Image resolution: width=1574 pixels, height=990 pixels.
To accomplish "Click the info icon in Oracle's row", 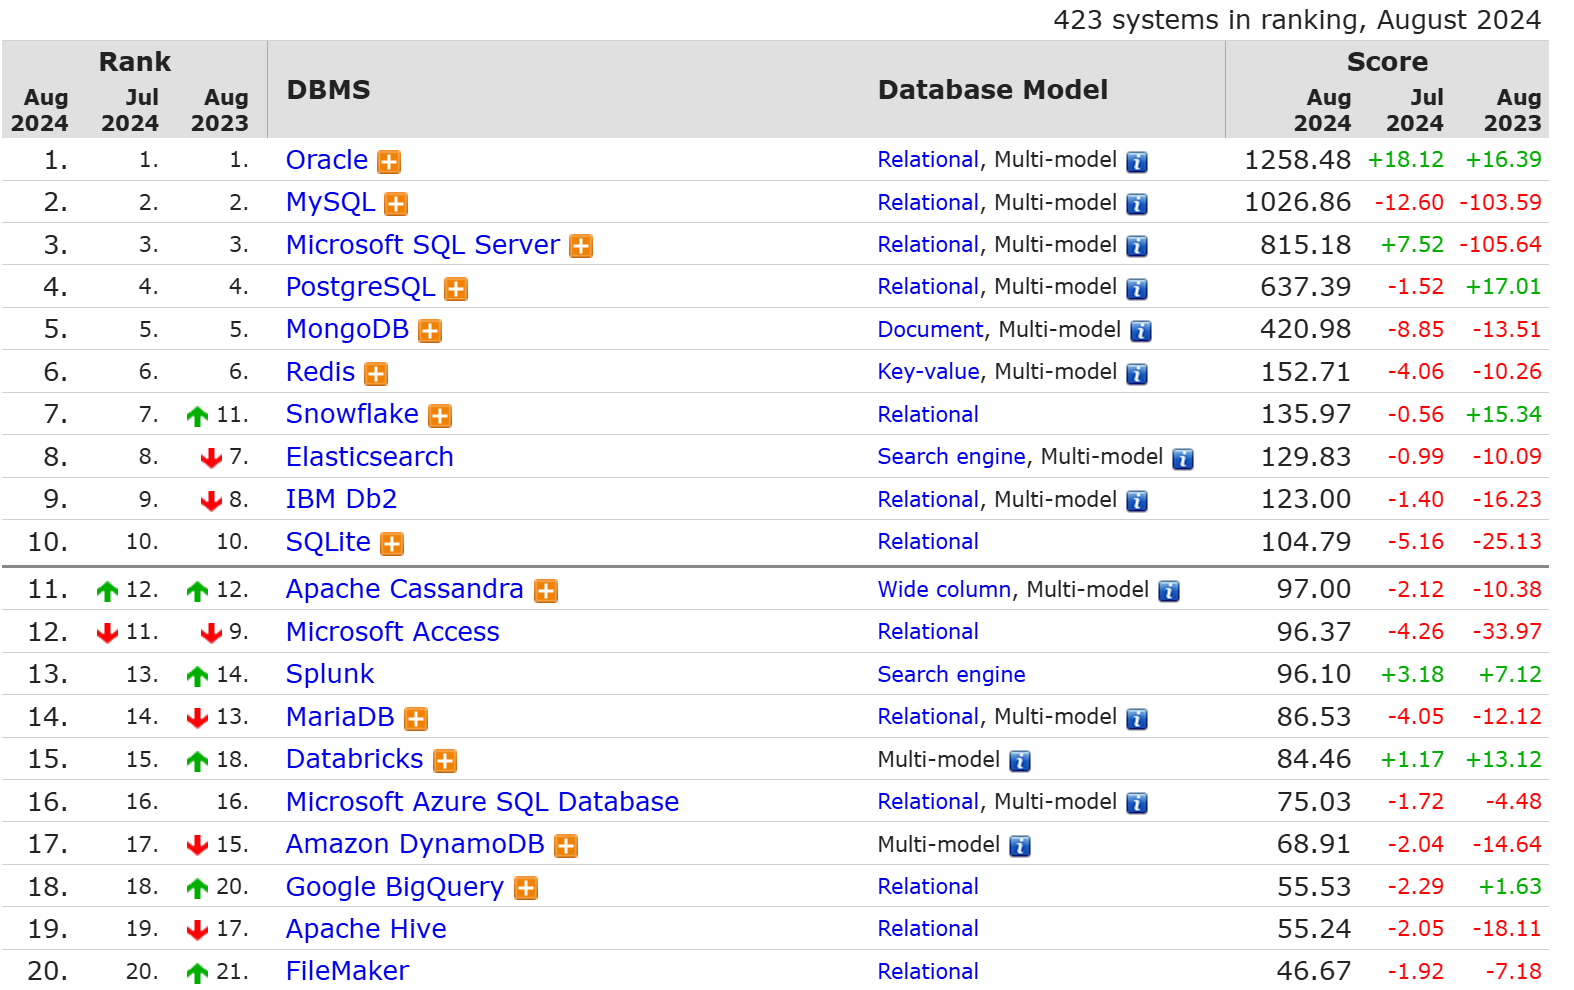I will (x=1137, y=162).
